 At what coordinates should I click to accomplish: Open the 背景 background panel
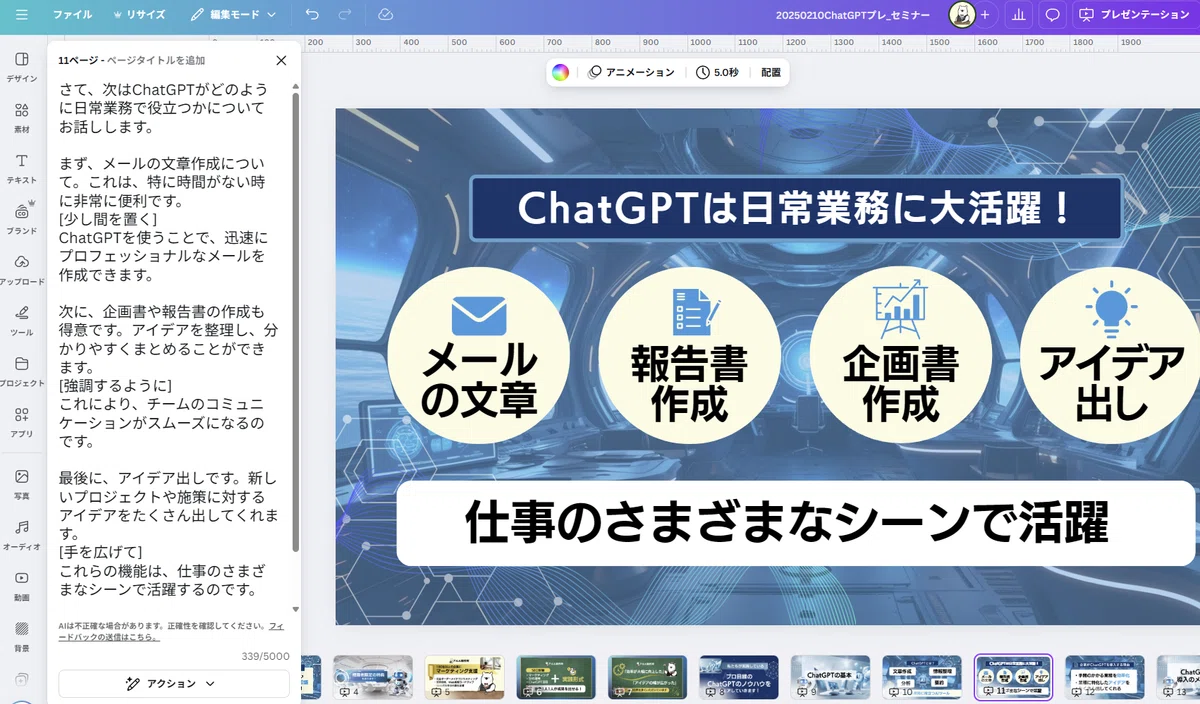(22, 636)
